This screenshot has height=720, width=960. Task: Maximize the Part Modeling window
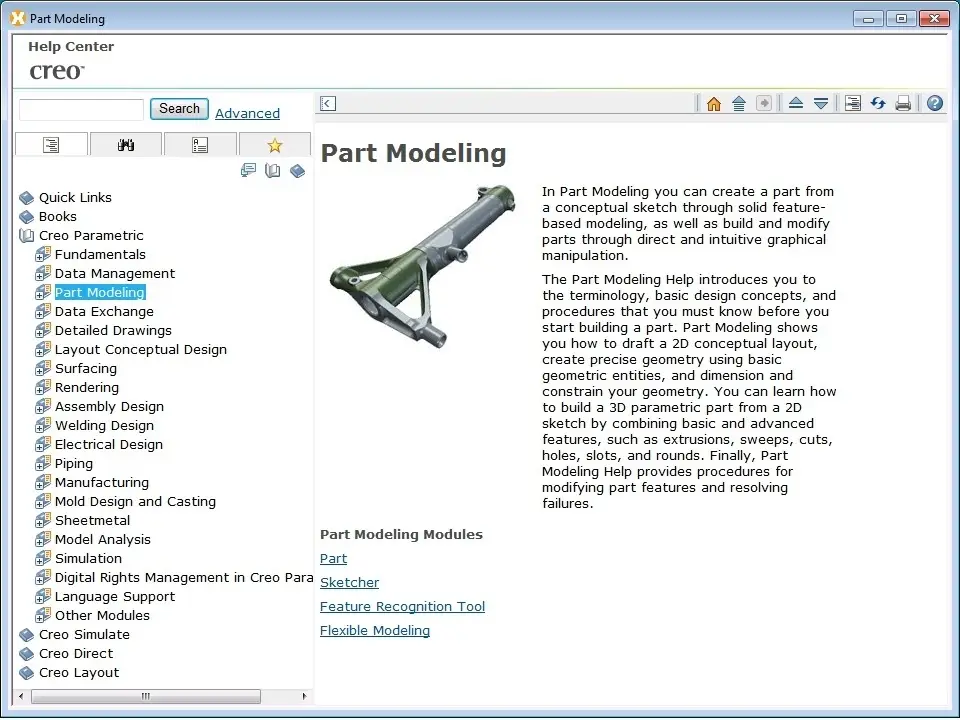point(901,18)
